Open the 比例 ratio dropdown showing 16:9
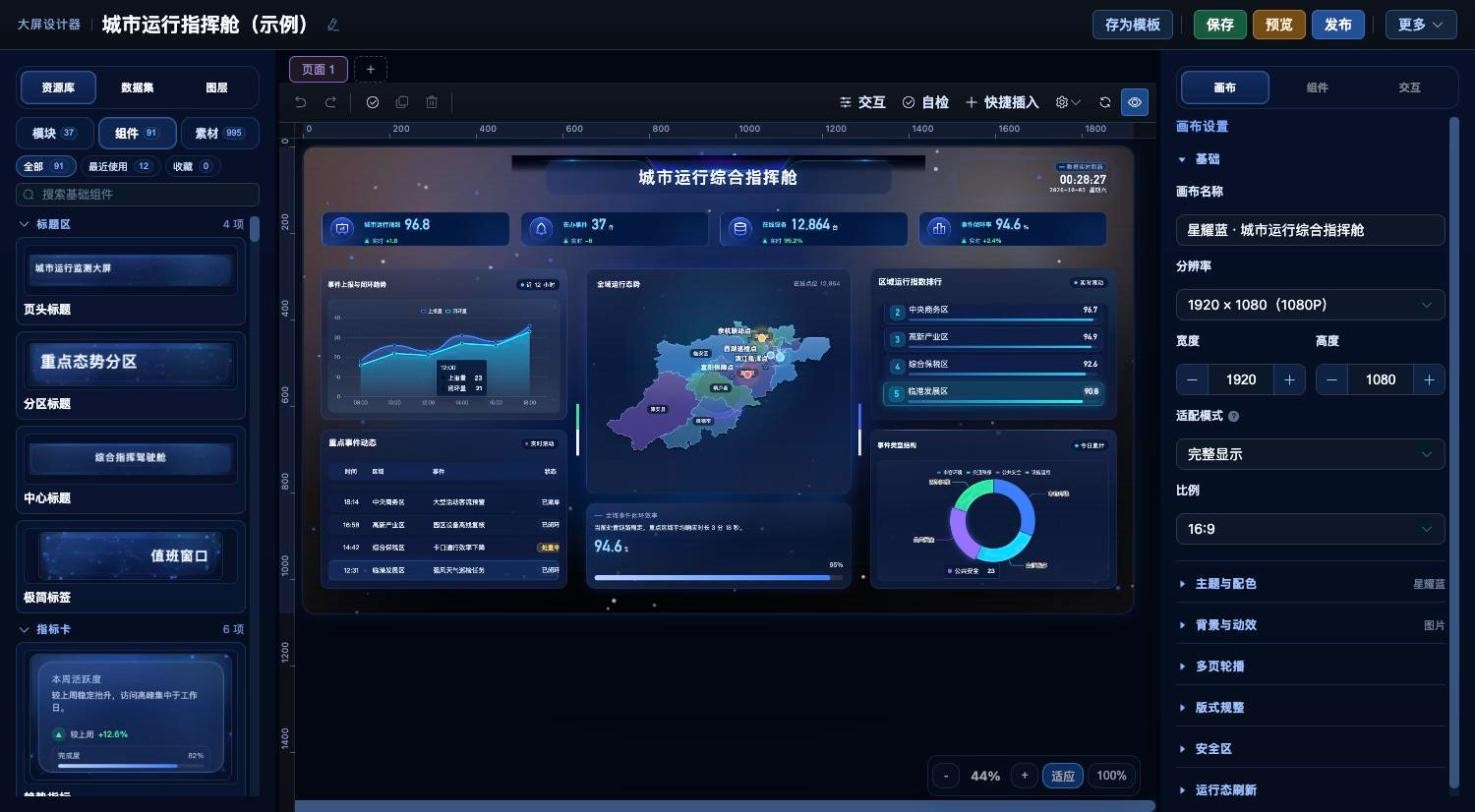The width and height of the screenshot is (1475, 812). point(1310,529)
